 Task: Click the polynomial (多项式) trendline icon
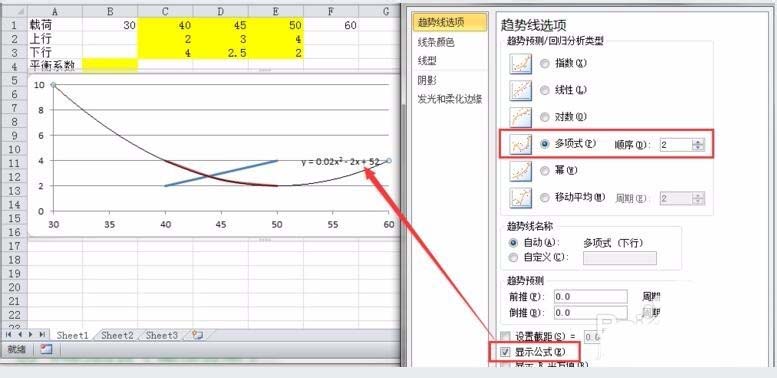(x=520, y=144)
